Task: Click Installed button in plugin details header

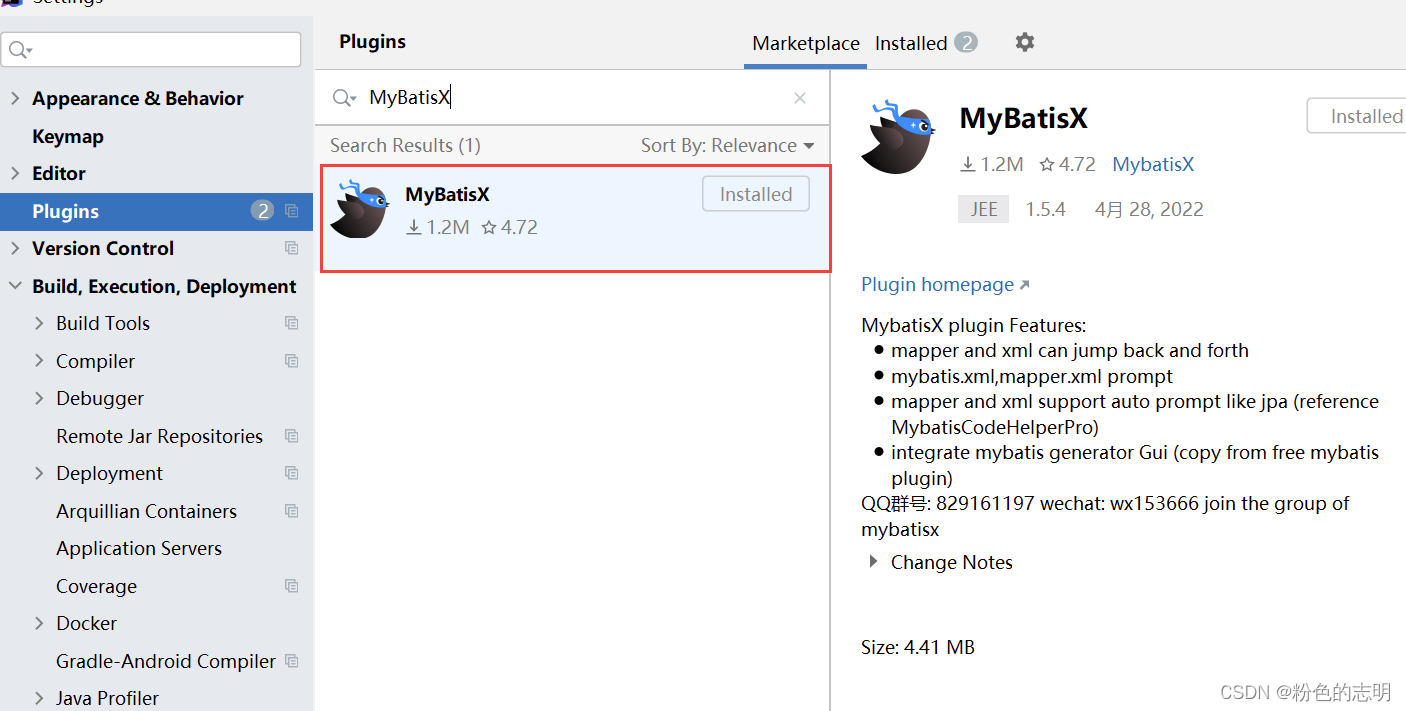Action: [1357, 116]
